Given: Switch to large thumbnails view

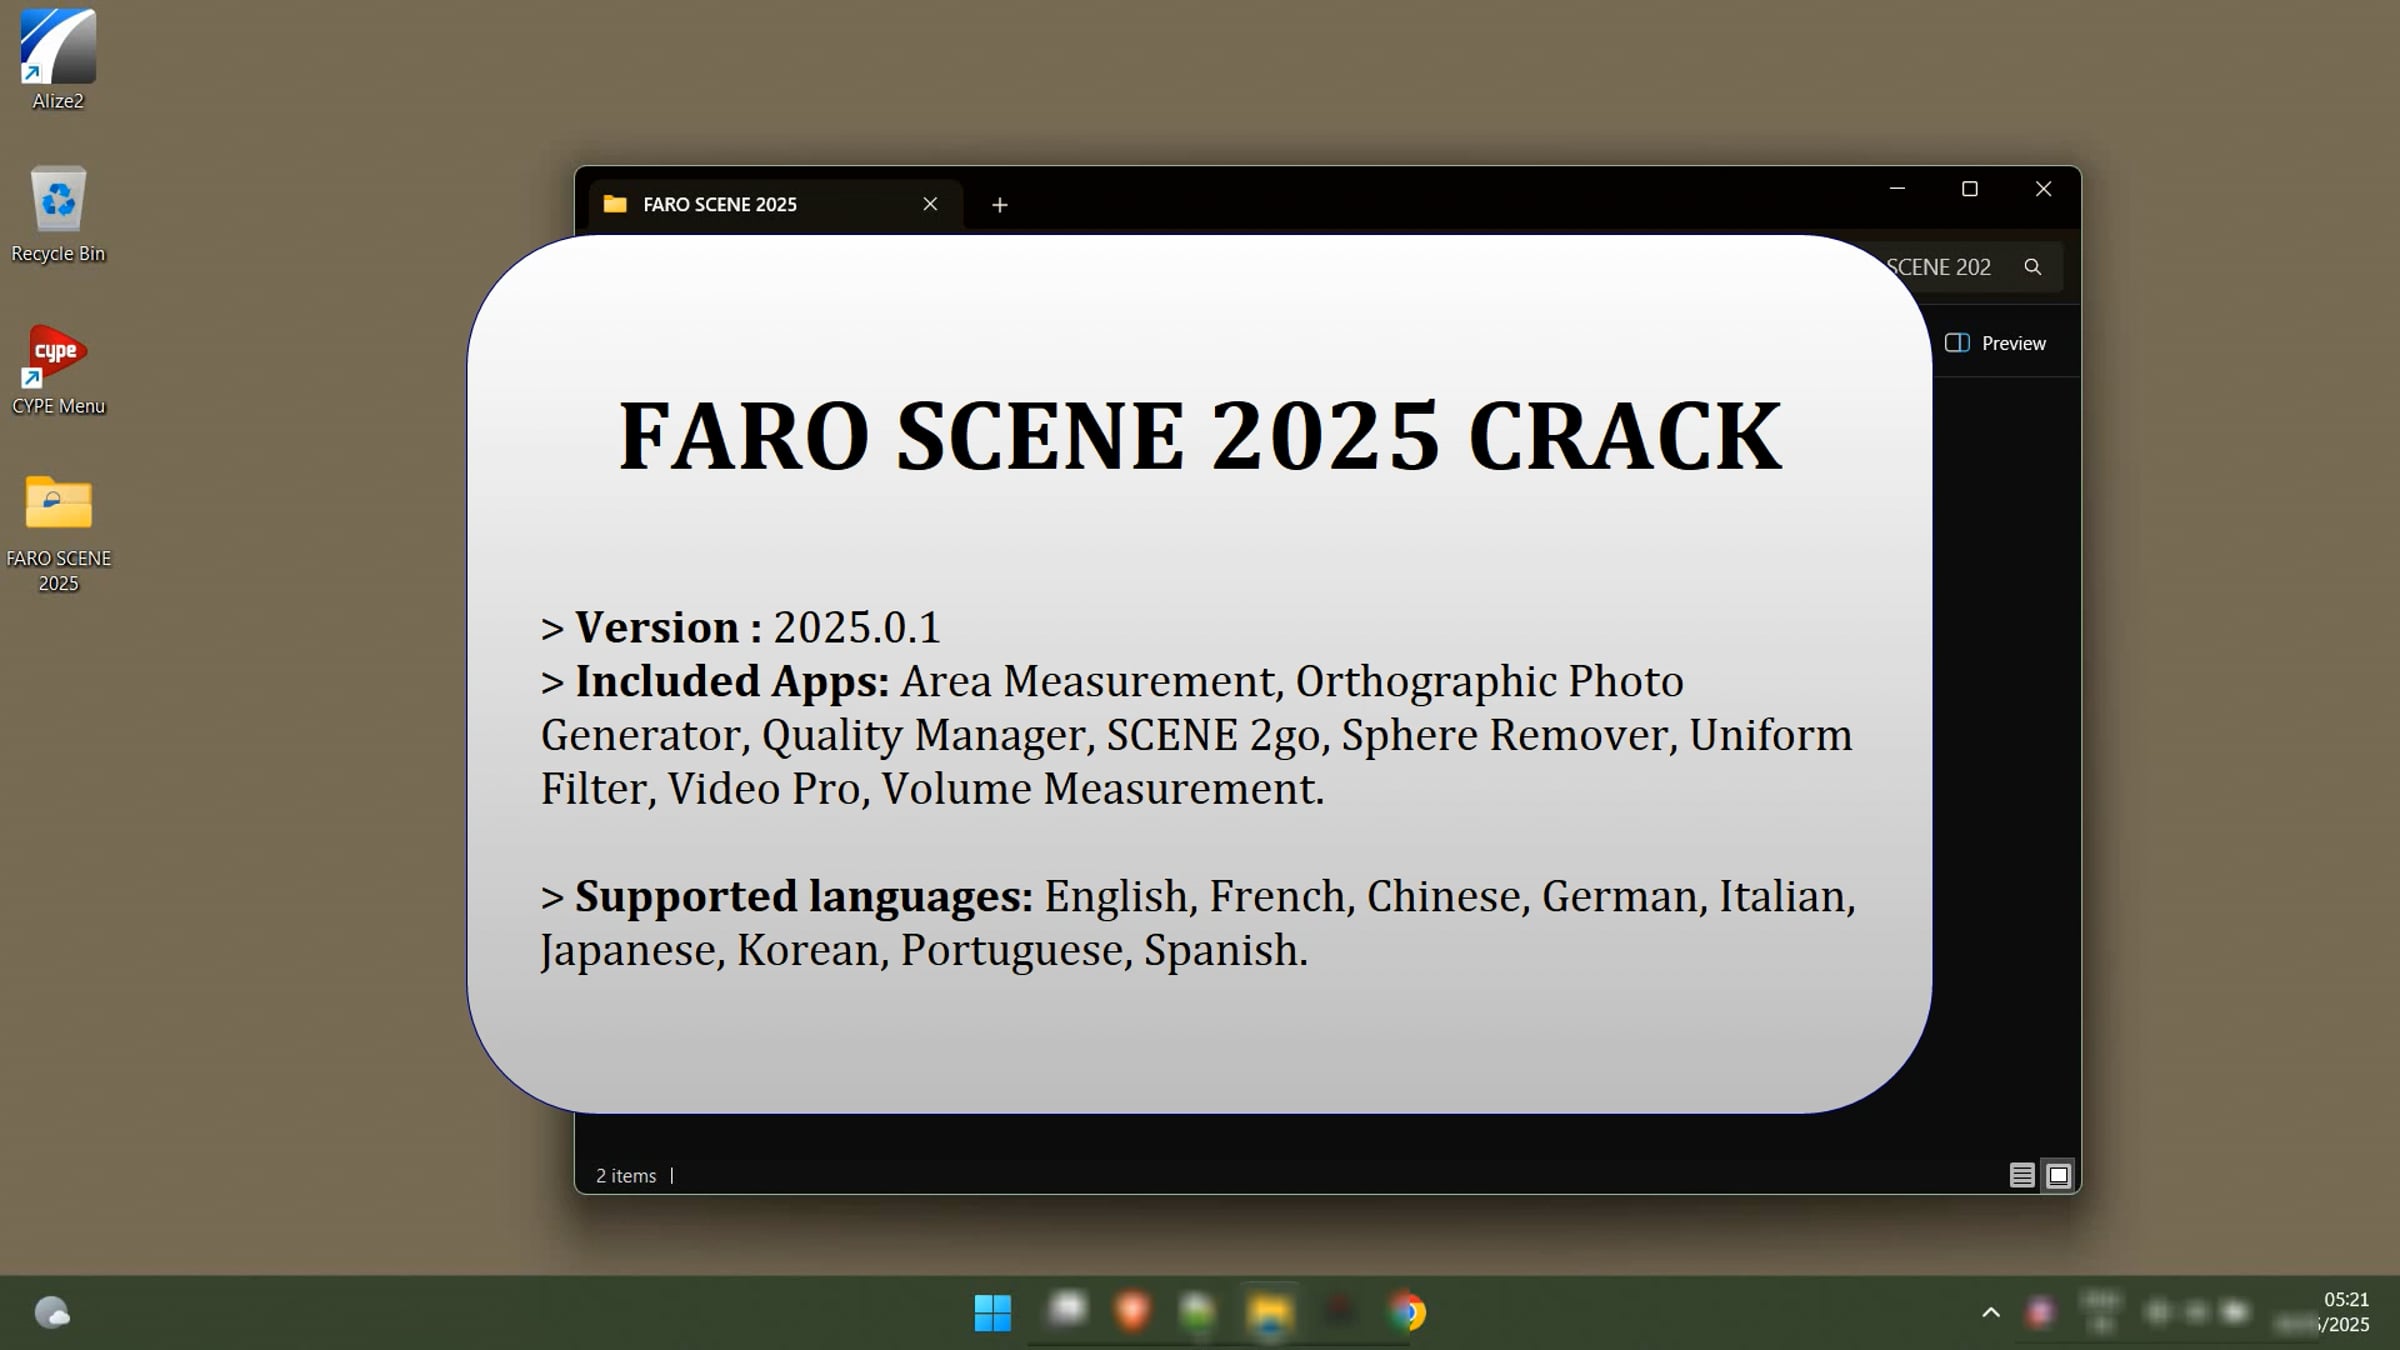Looking at the screenshot, I should point(2058,1175).
